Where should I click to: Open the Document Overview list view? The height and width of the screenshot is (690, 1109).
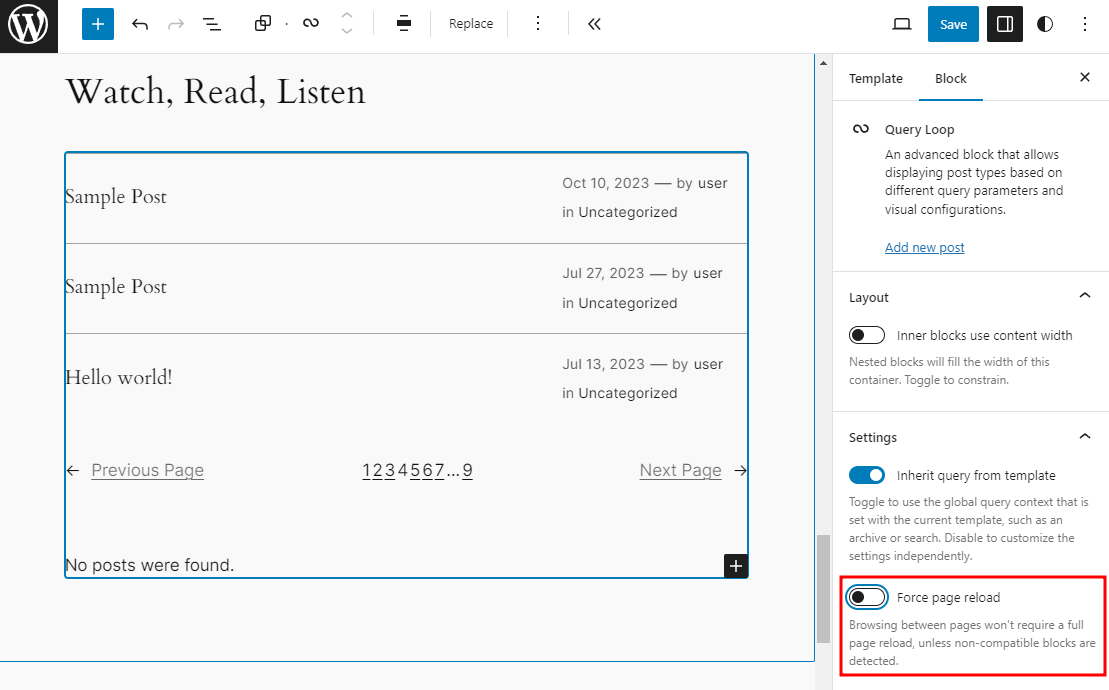tap(211, 23)
